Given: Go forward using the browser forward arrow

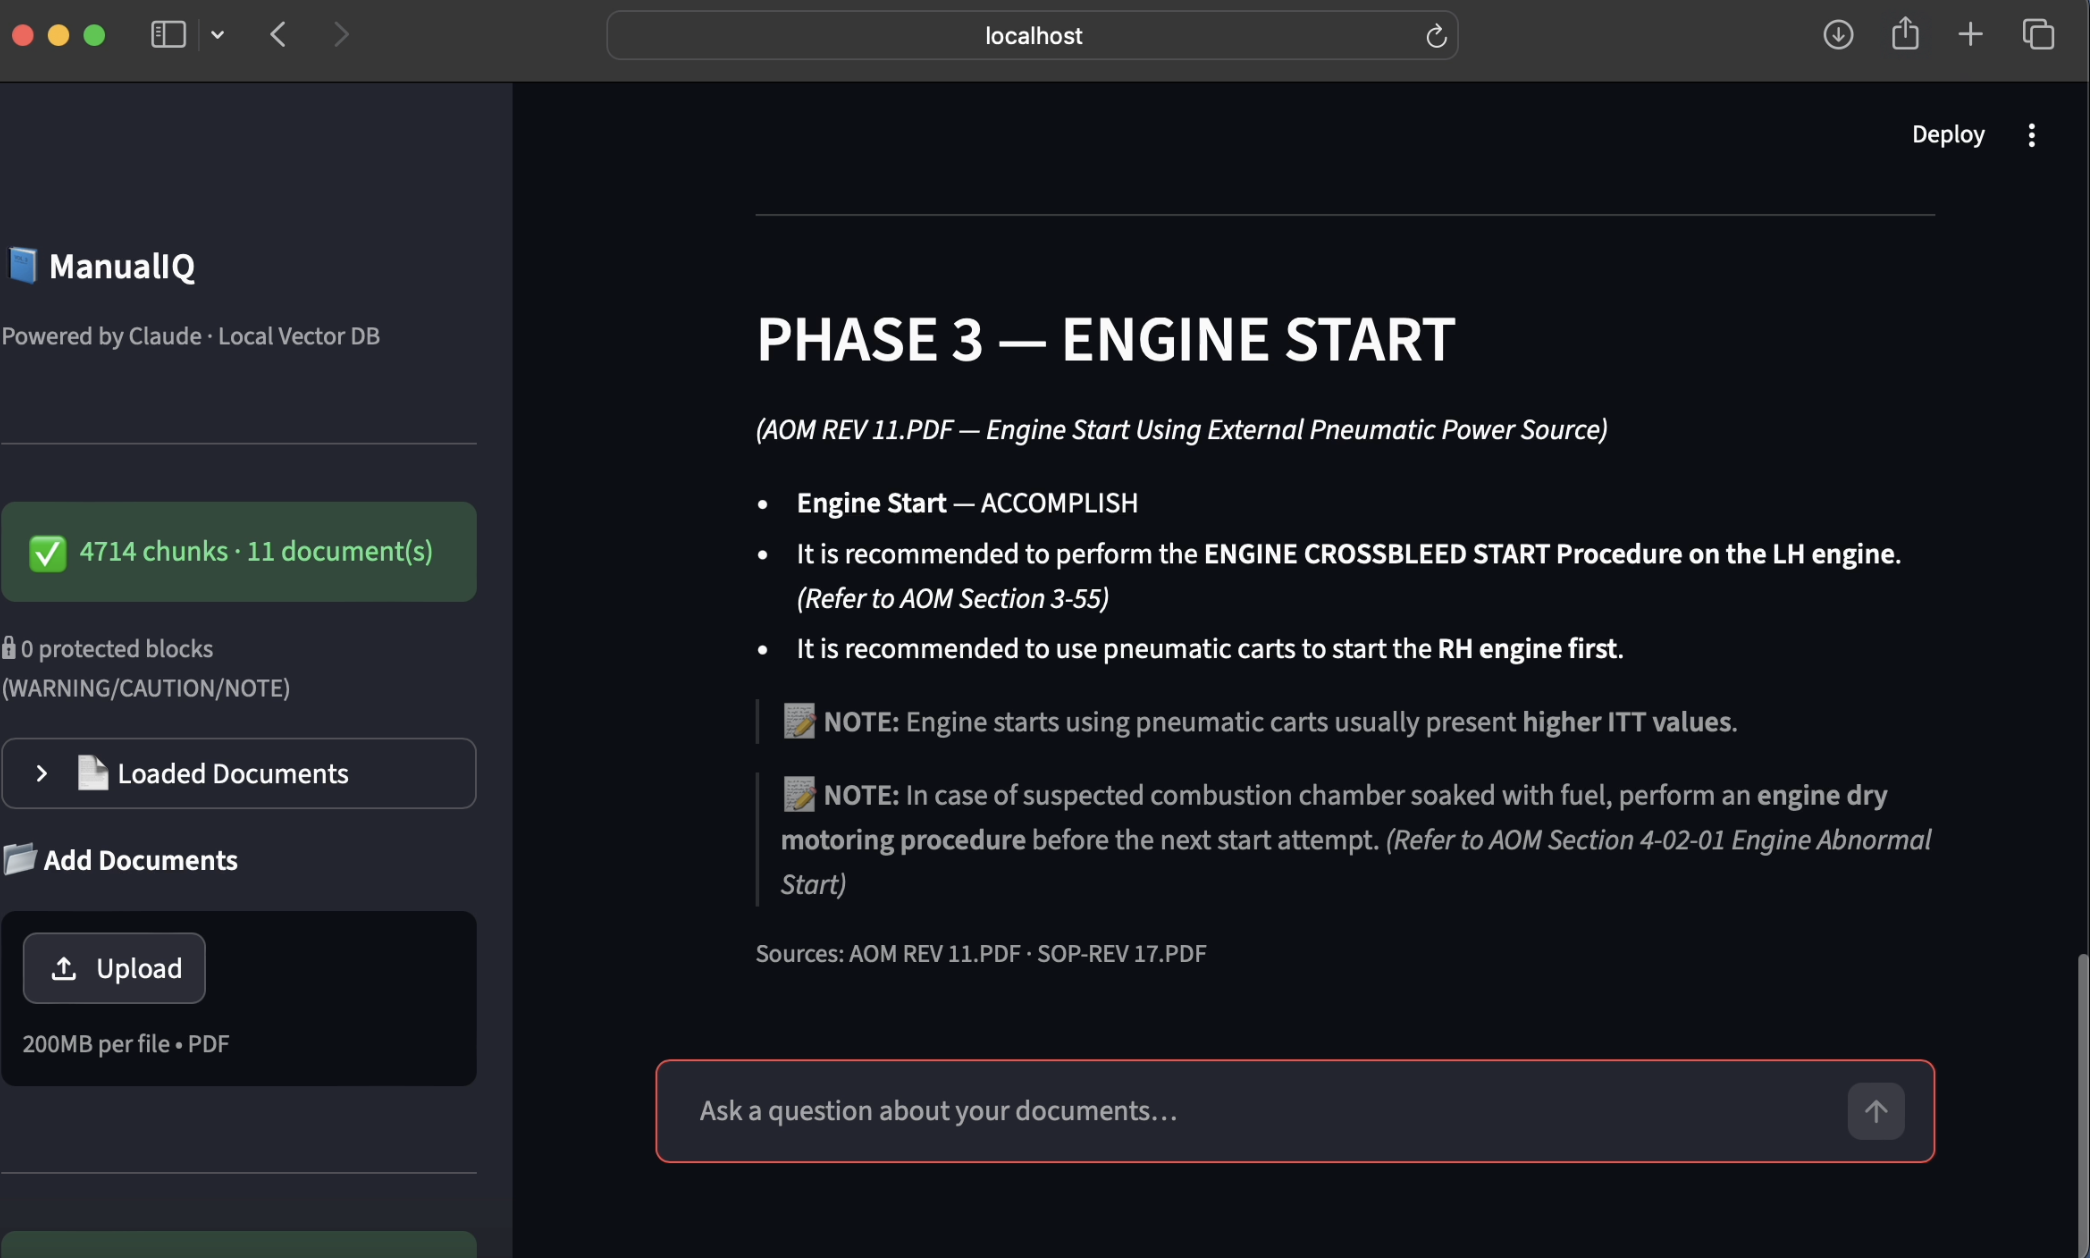Looking at the screenshot, I should (341, 35).
